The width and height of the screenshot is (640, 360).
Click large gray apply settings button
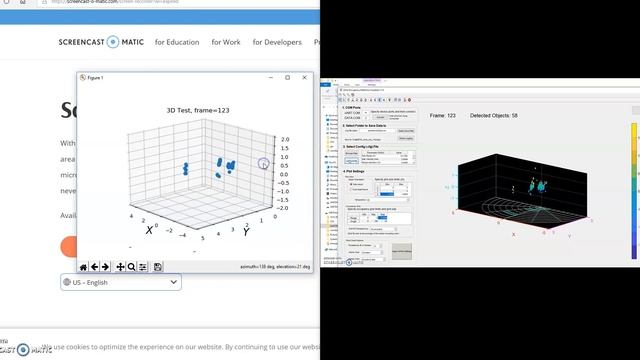(402, 251)
